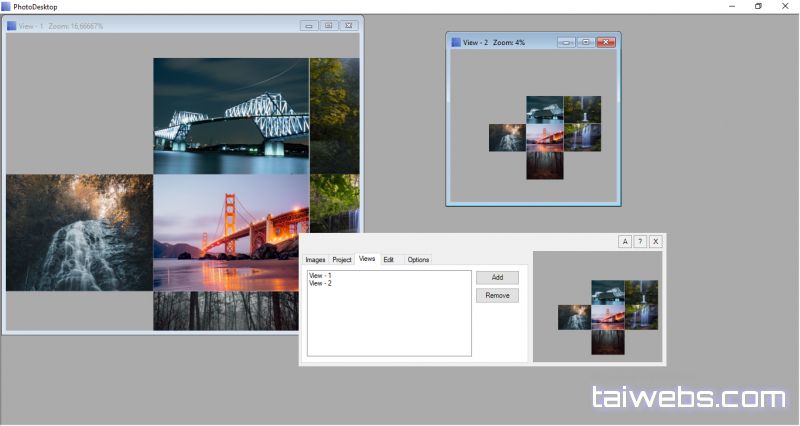Click the View - 2 window icon
Viewport: 800px width, 426px height.
[x=456, y=42]
